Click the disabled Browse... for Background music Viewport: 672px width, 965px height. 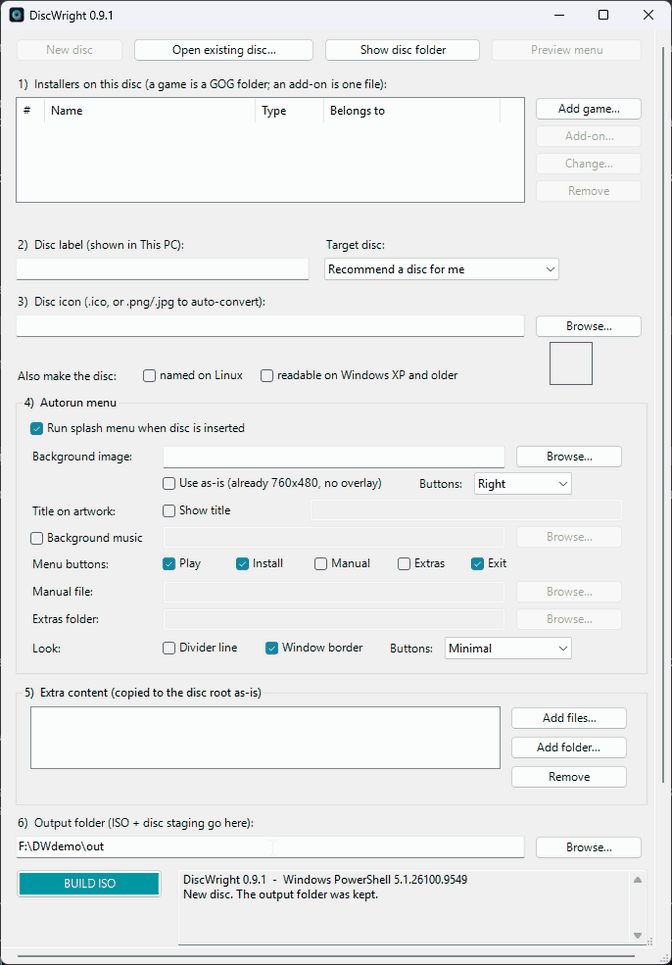pos(569,537)
